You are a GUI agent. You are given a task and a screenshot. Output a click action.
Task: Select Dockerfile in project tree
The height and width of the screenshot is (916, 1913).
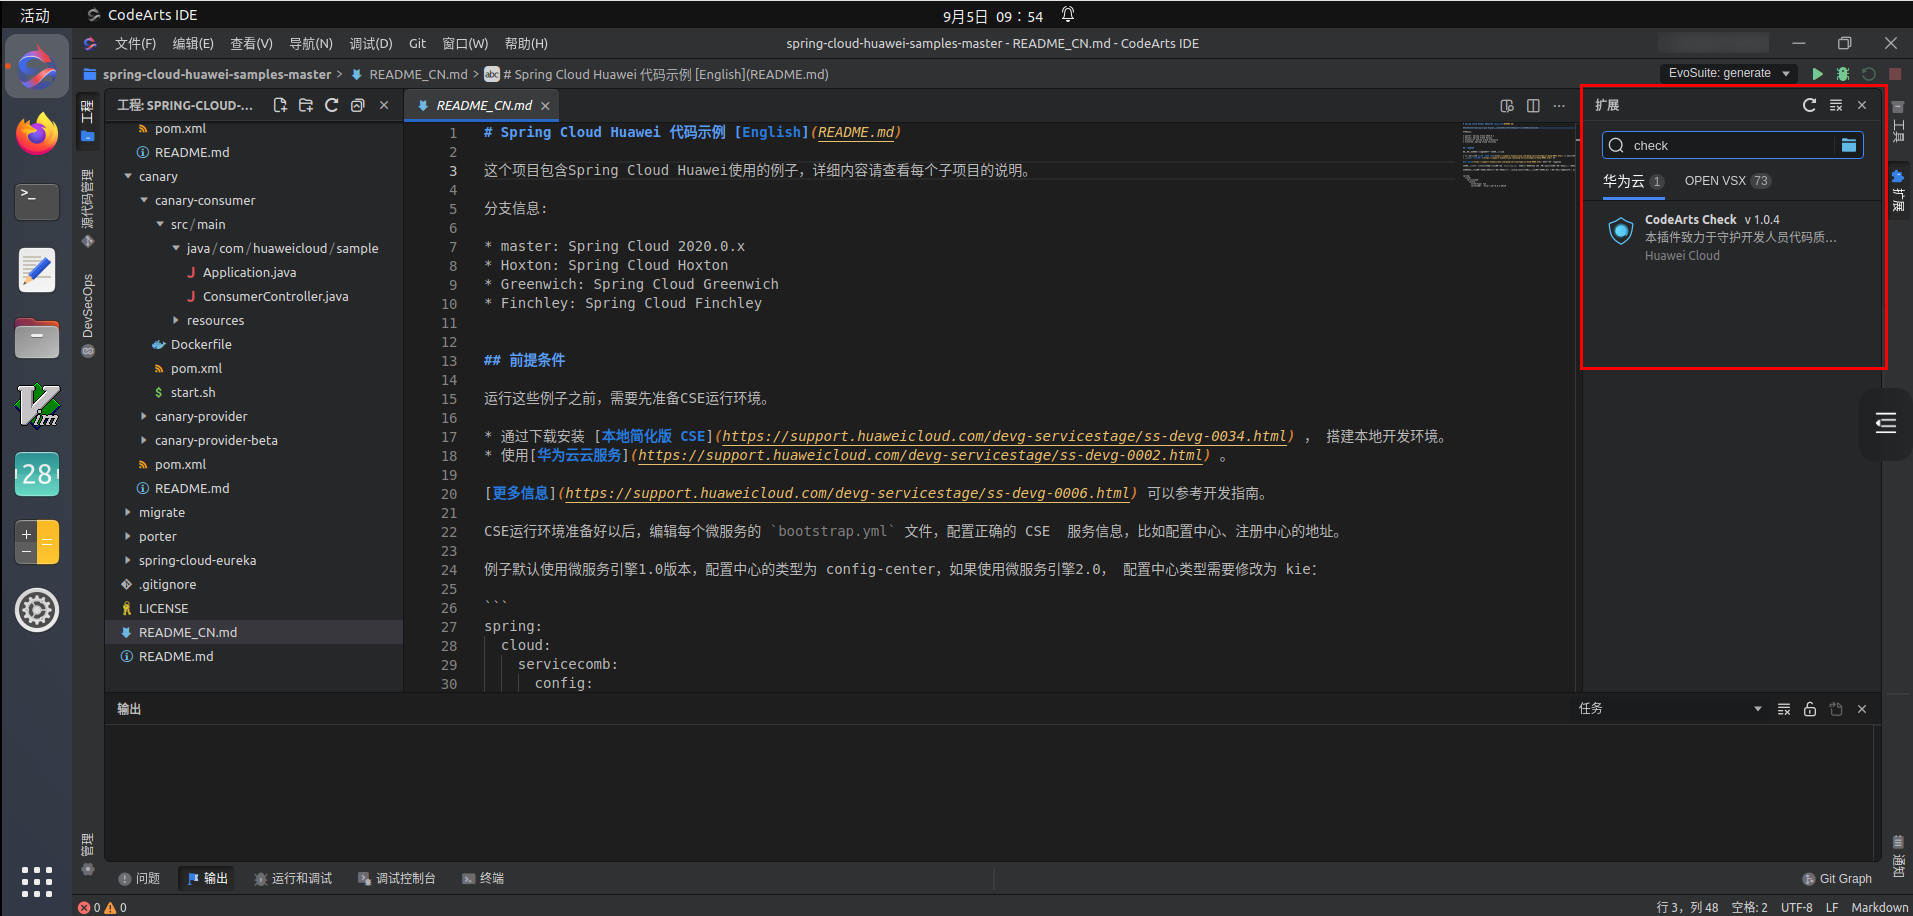[x=201, y=345]
